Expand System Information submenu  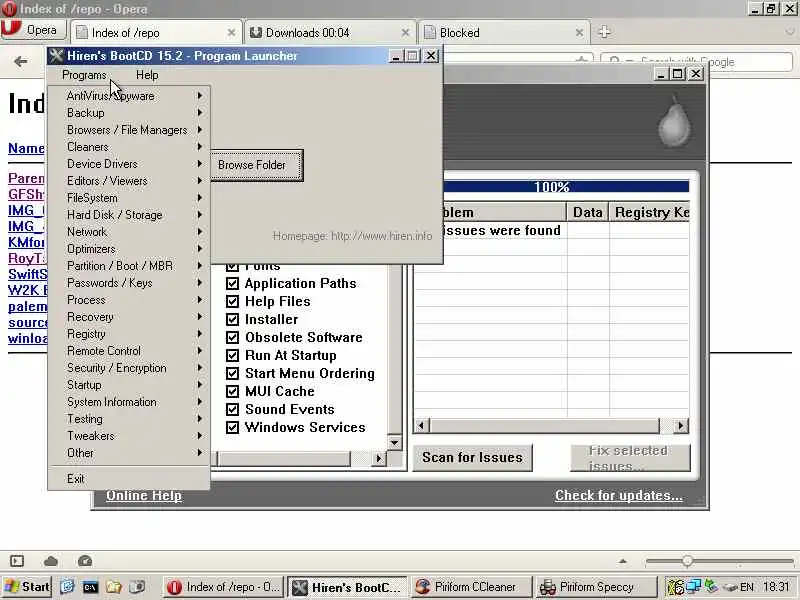pos(129,402)
